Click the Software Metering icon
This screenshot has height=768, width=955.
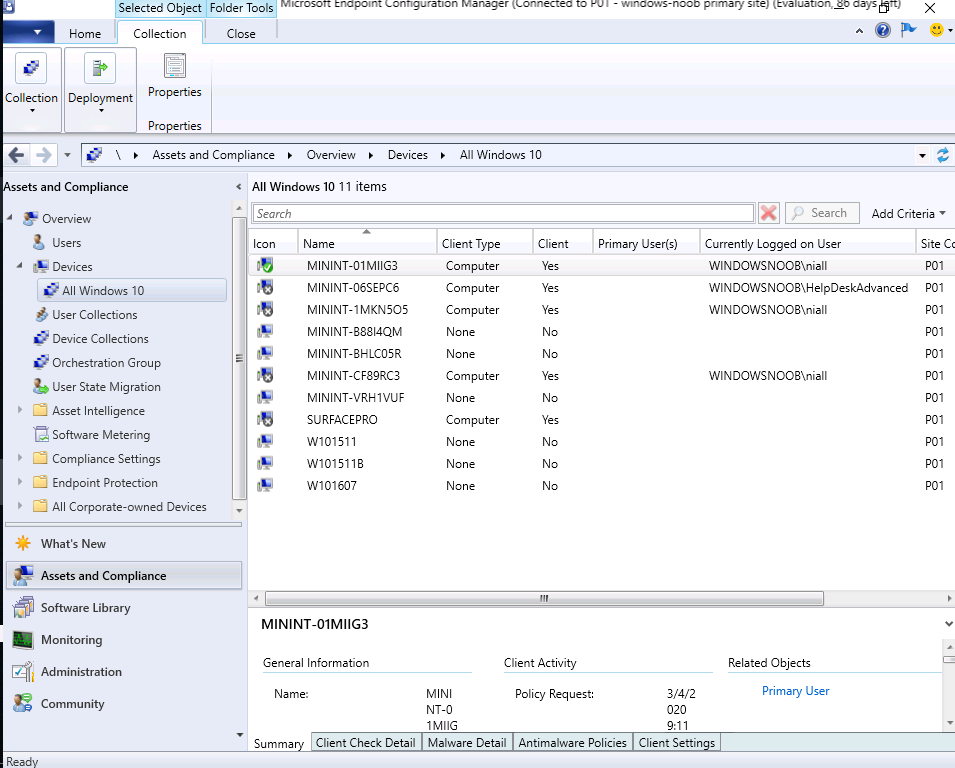click(41, 435)
